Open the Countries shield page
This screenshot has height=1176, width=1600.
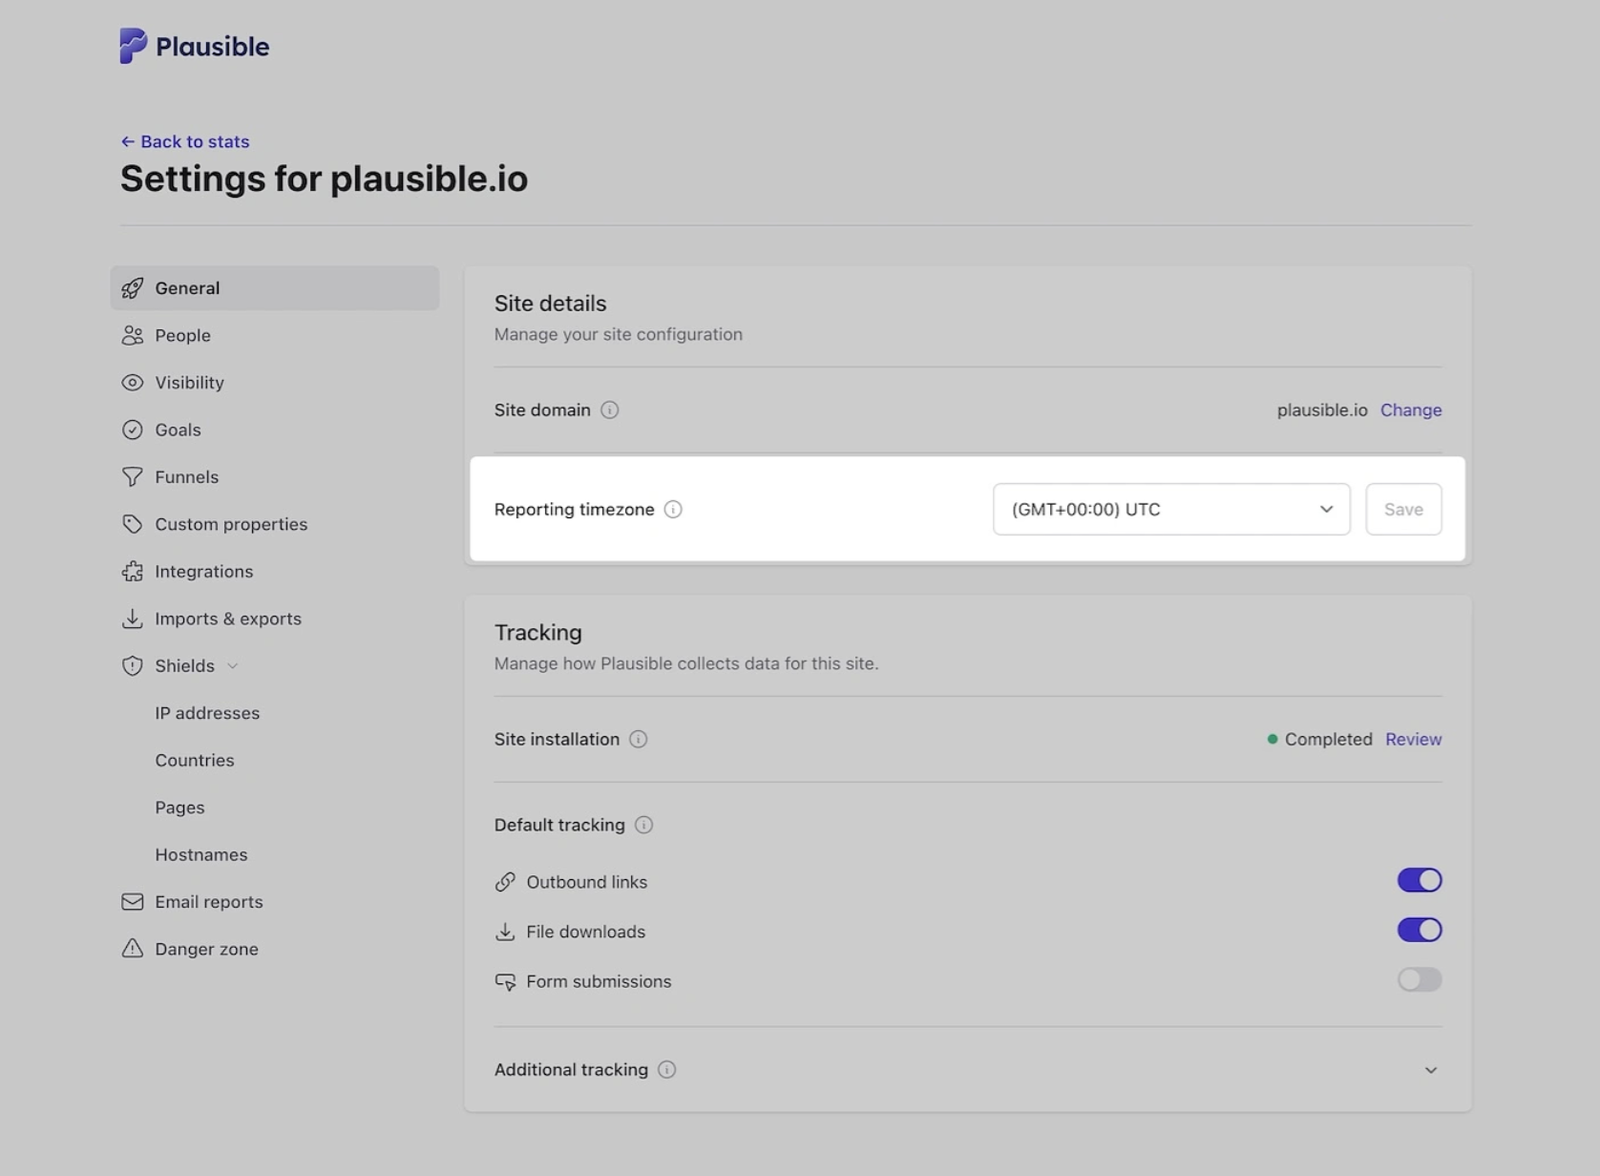194,760
